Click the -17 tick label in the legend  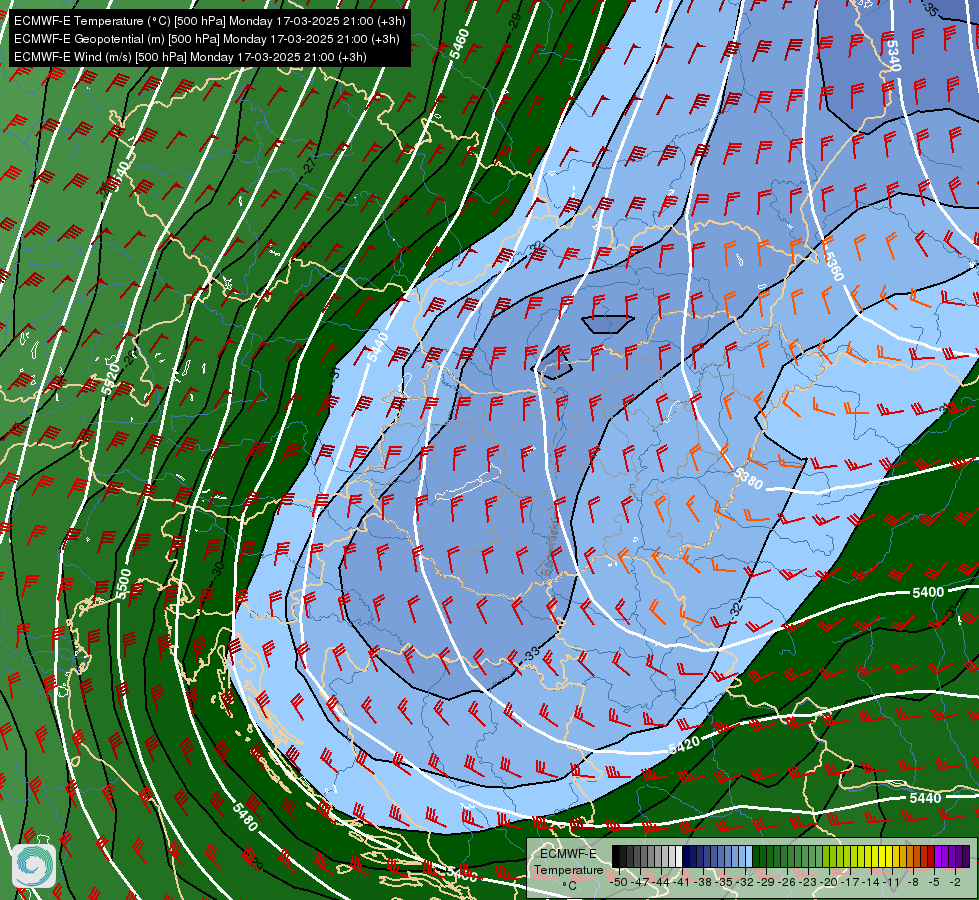click(850, 883)
